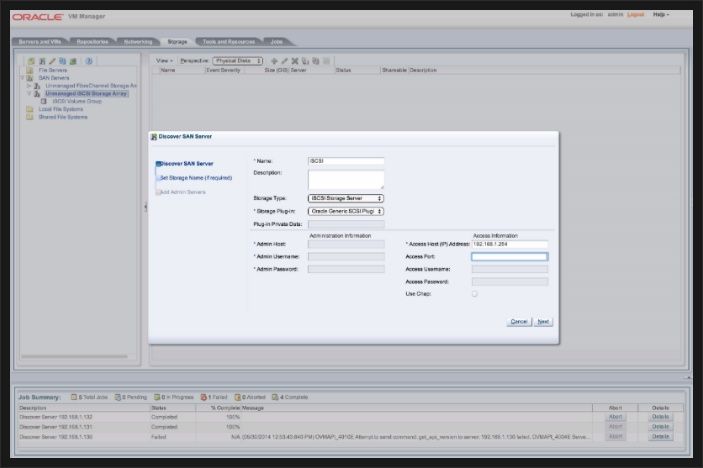Select Shared File Systems folder
Image resolution: width=703 pixels, height=468 pixels.
[x=63, y=117]
